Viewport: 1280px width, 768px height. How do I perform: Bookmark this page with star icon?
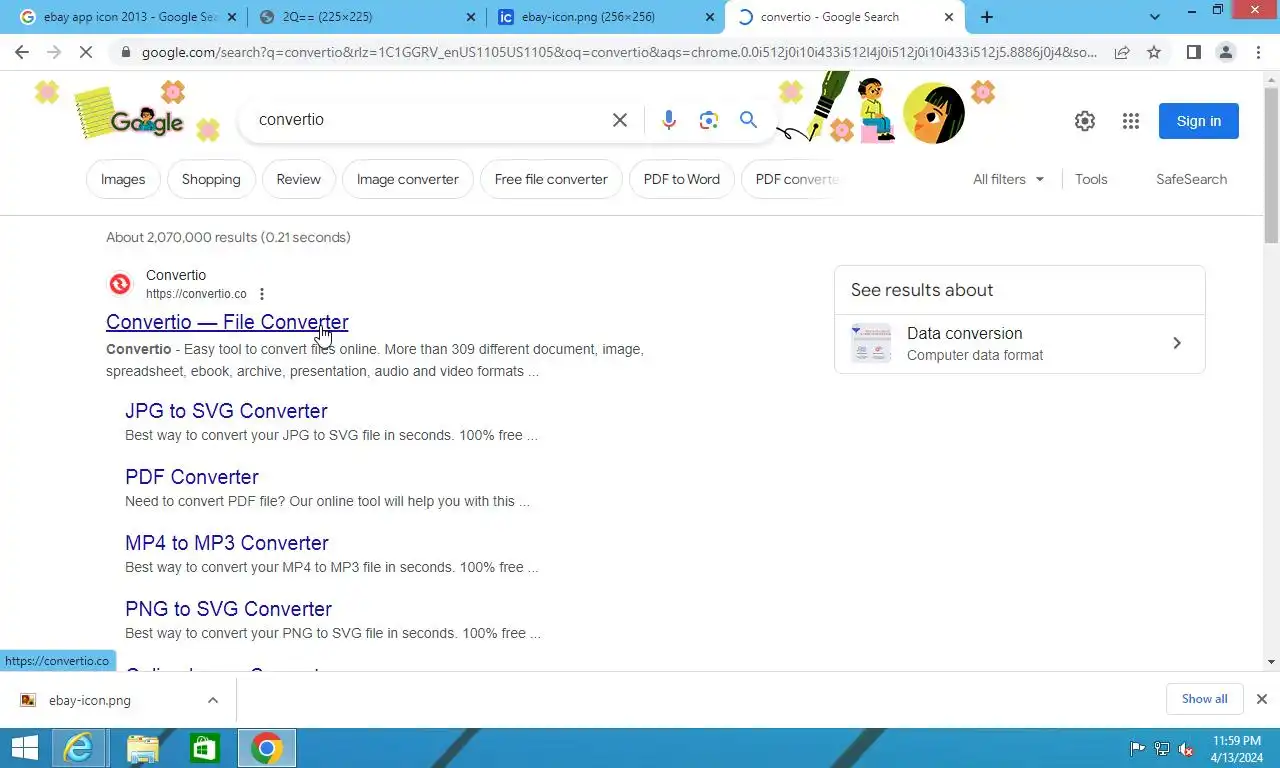[1154, 52]
